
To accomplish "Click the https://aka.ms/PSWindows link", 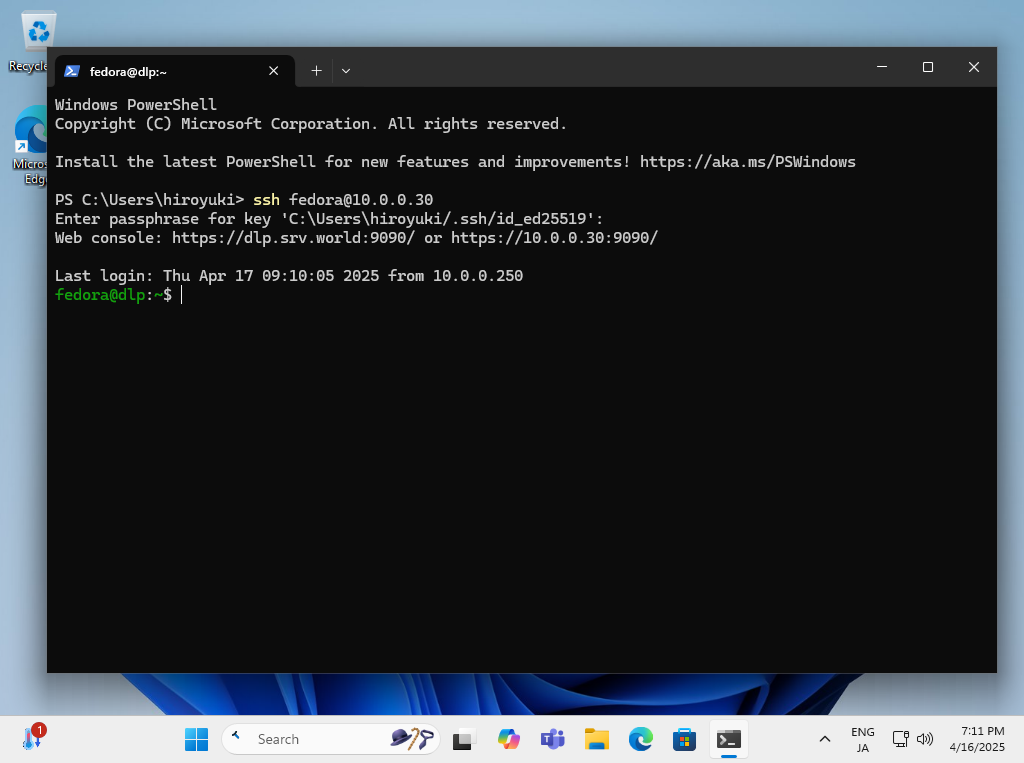I will pos(747,162).
